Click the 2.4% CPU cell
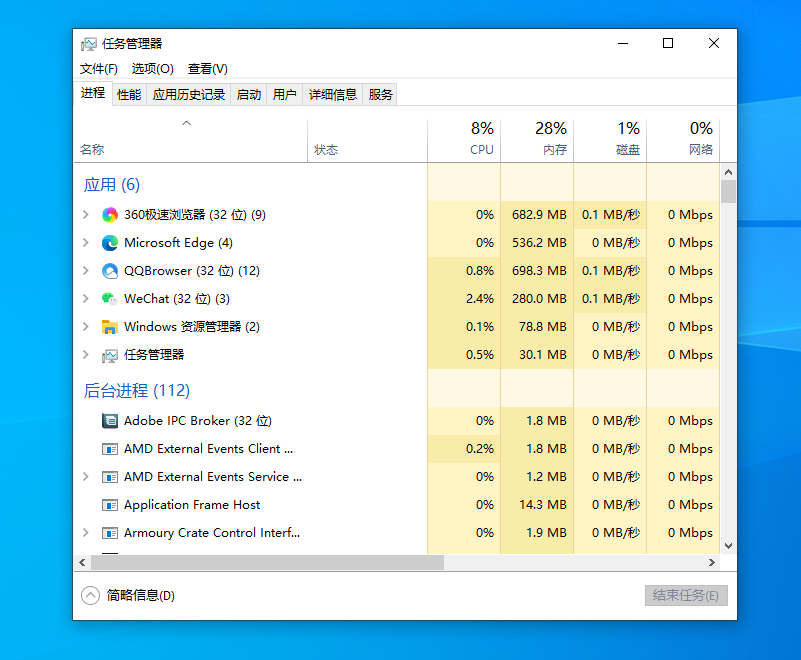 click(464, 299)
